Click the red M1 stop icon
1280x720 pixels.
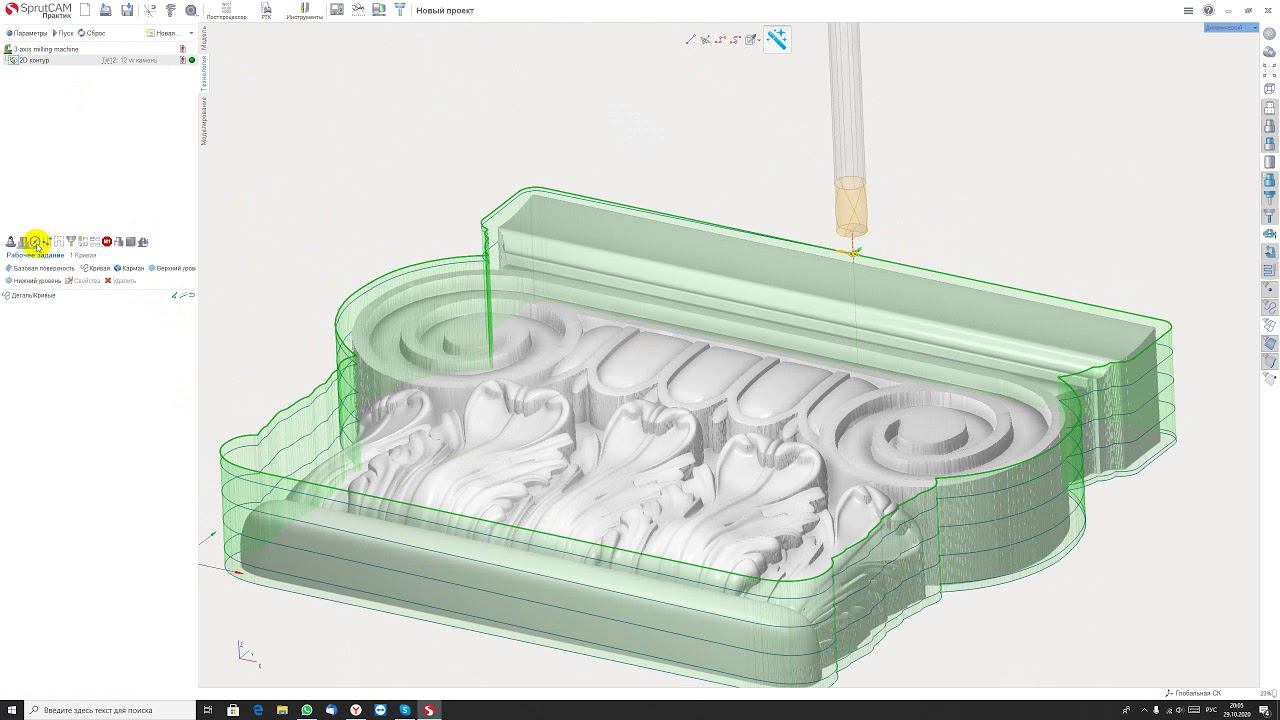click(107, 241)
